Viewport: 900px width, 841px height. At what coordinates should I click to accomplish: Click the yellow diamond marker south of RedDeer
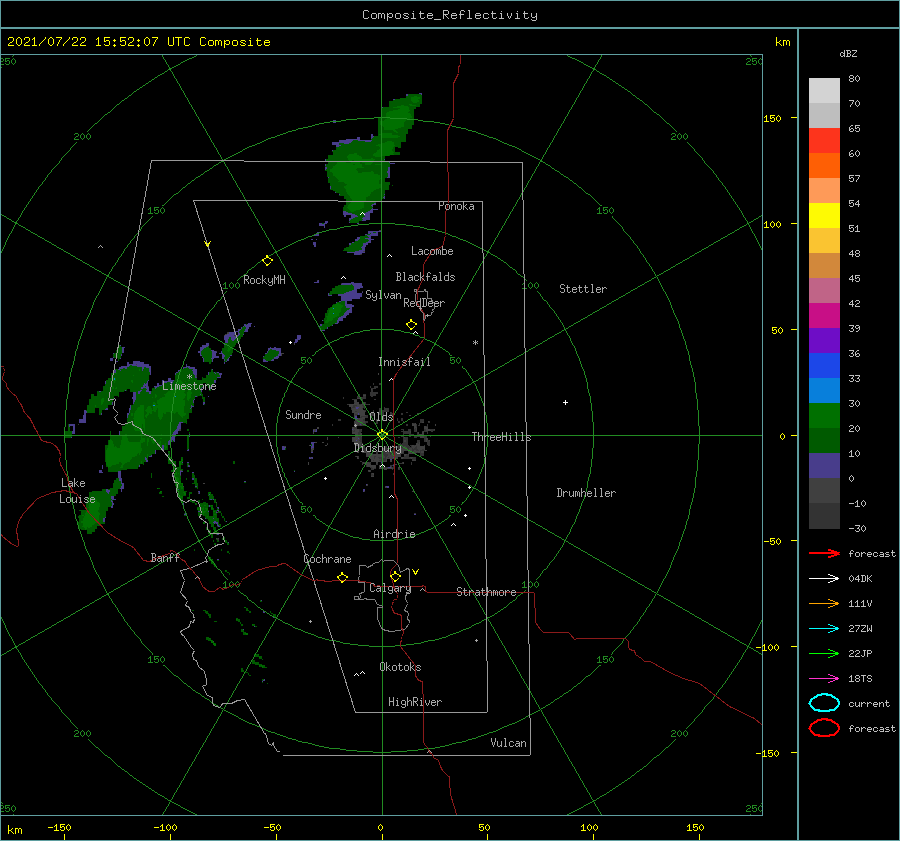[411, 324]
